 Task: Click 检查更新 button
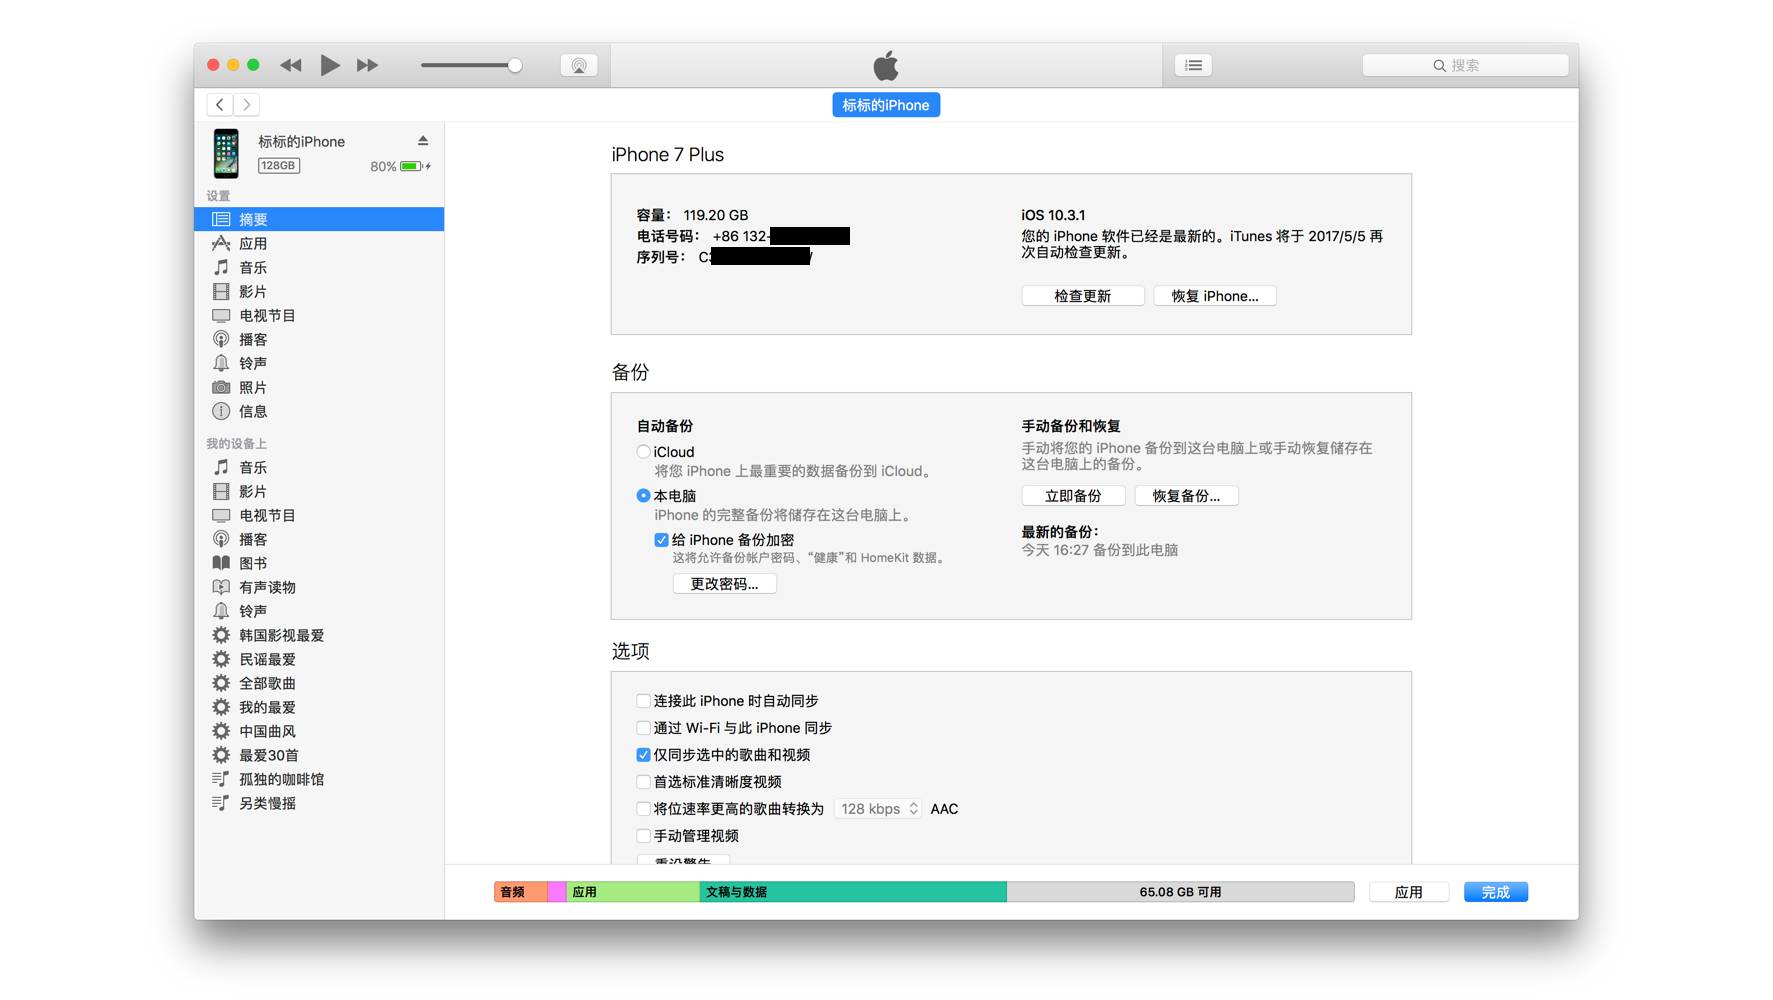click(1083, 296)
